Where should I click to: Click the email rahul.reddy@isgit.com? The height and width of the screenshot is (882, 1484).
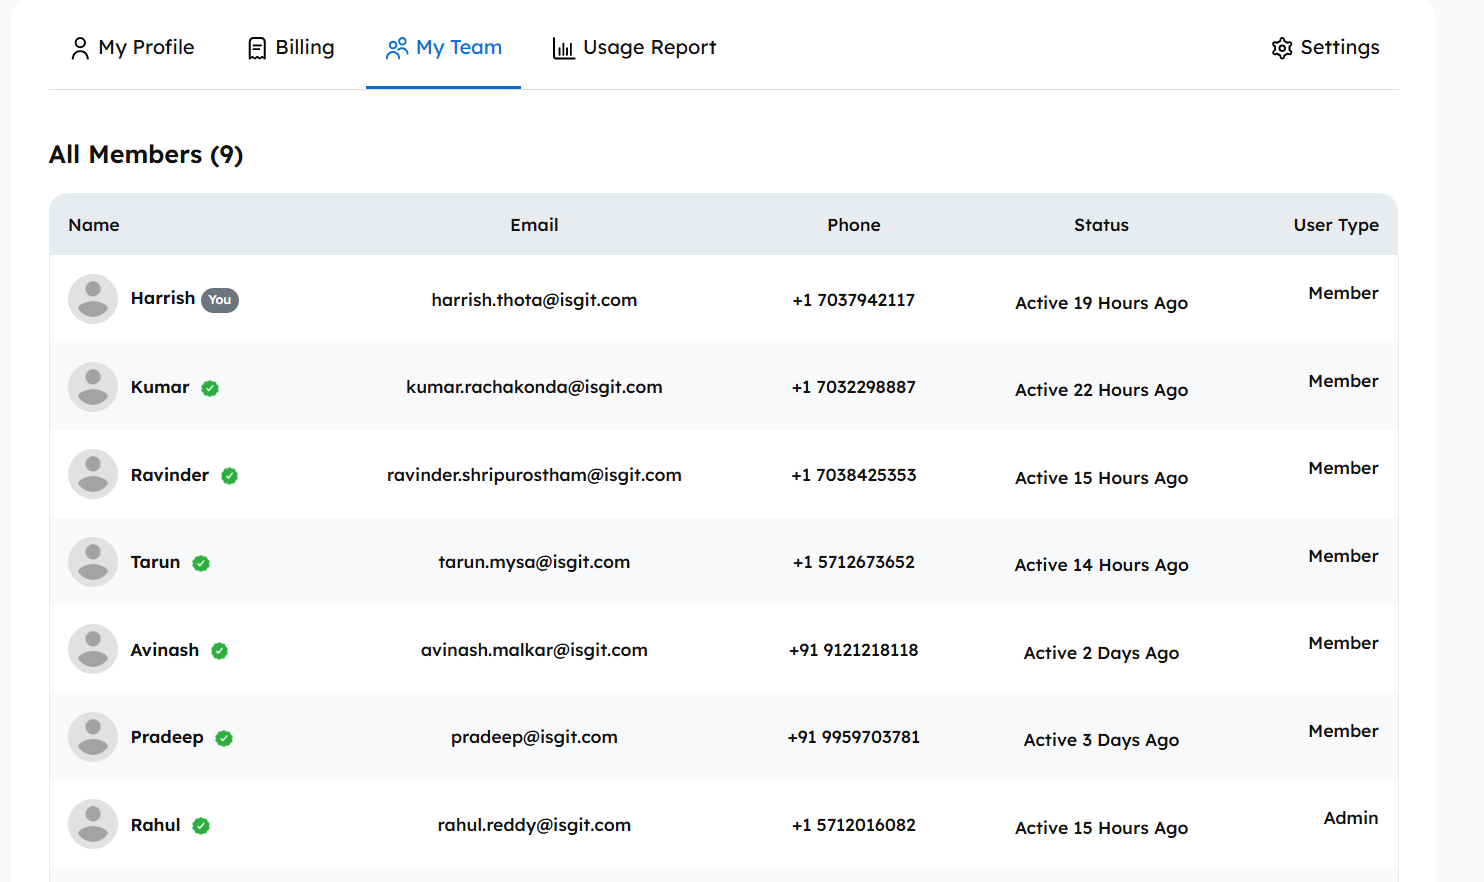[x=534, y=825]
